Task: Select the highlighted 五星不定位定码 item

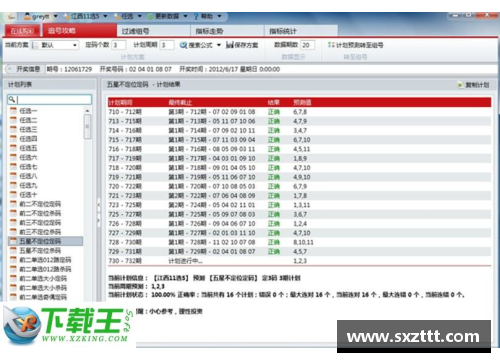Action: pos(45,241)
